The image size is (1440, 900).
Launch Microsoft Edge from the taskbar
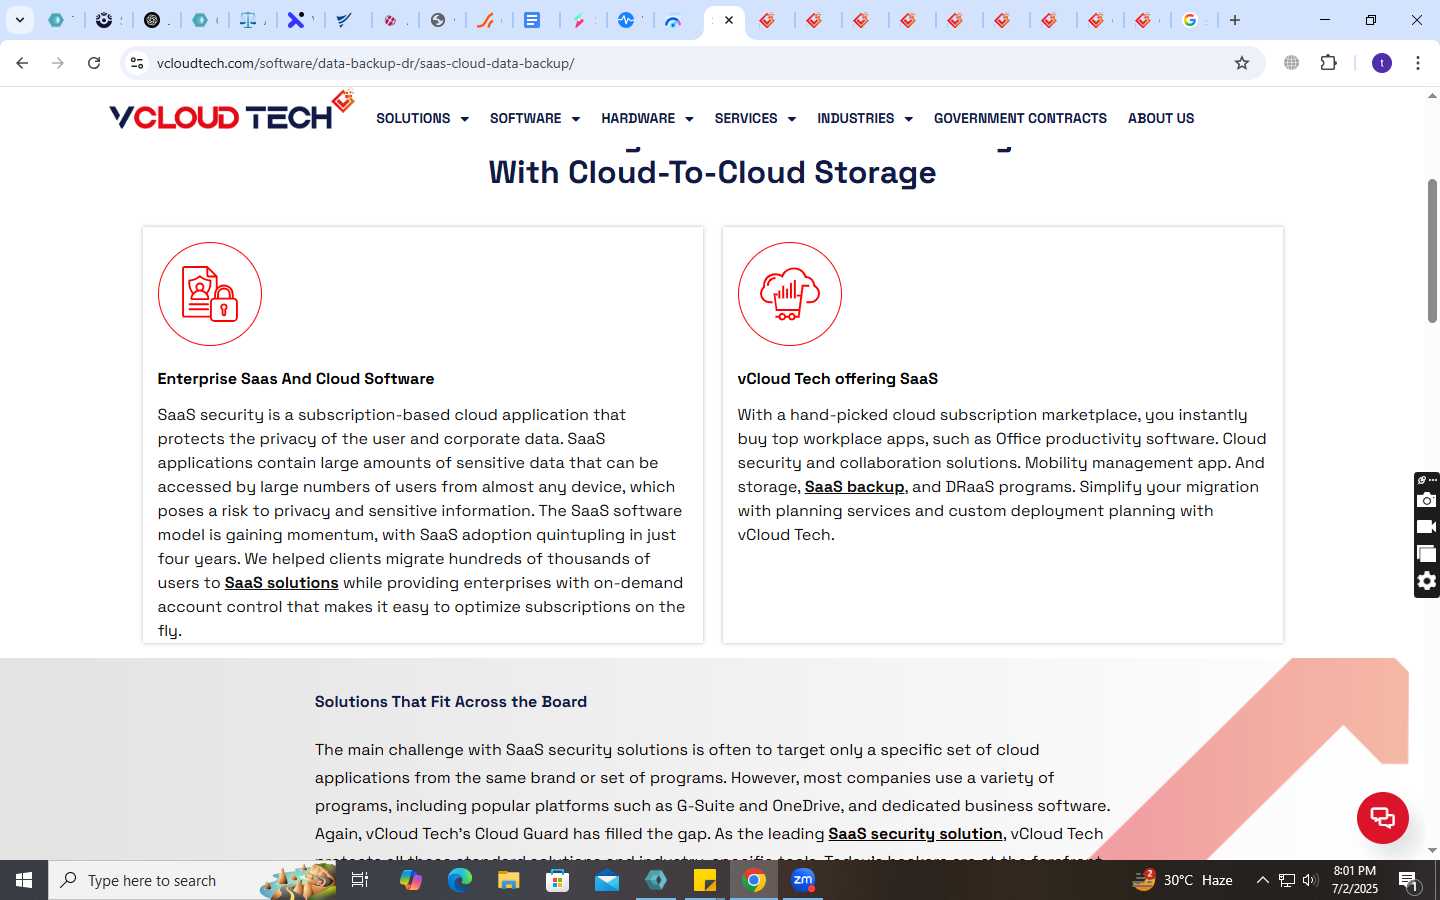[x=459, y=880]
